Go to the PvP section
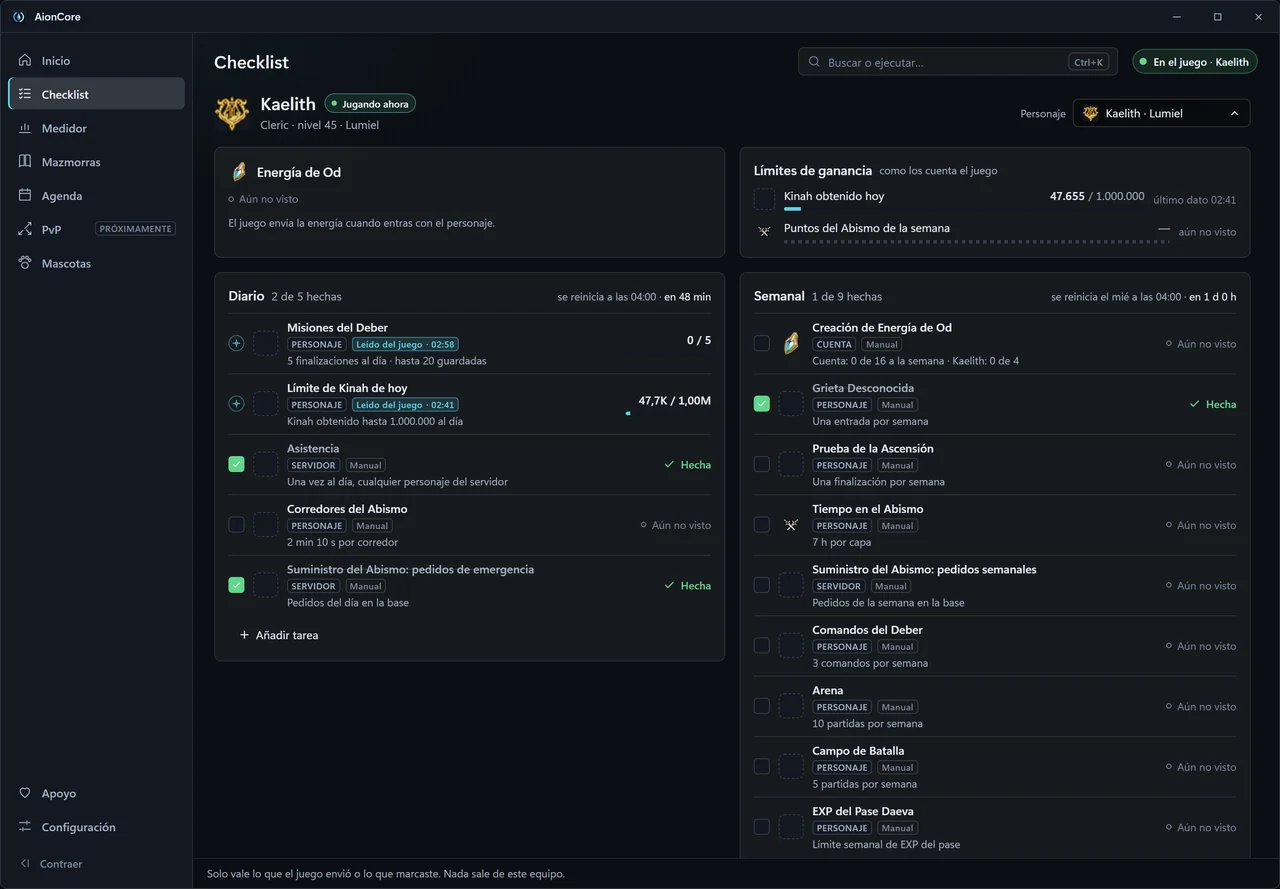This screenshot has width=1280, height=889. pyautogui.click(x=96, y=229)
